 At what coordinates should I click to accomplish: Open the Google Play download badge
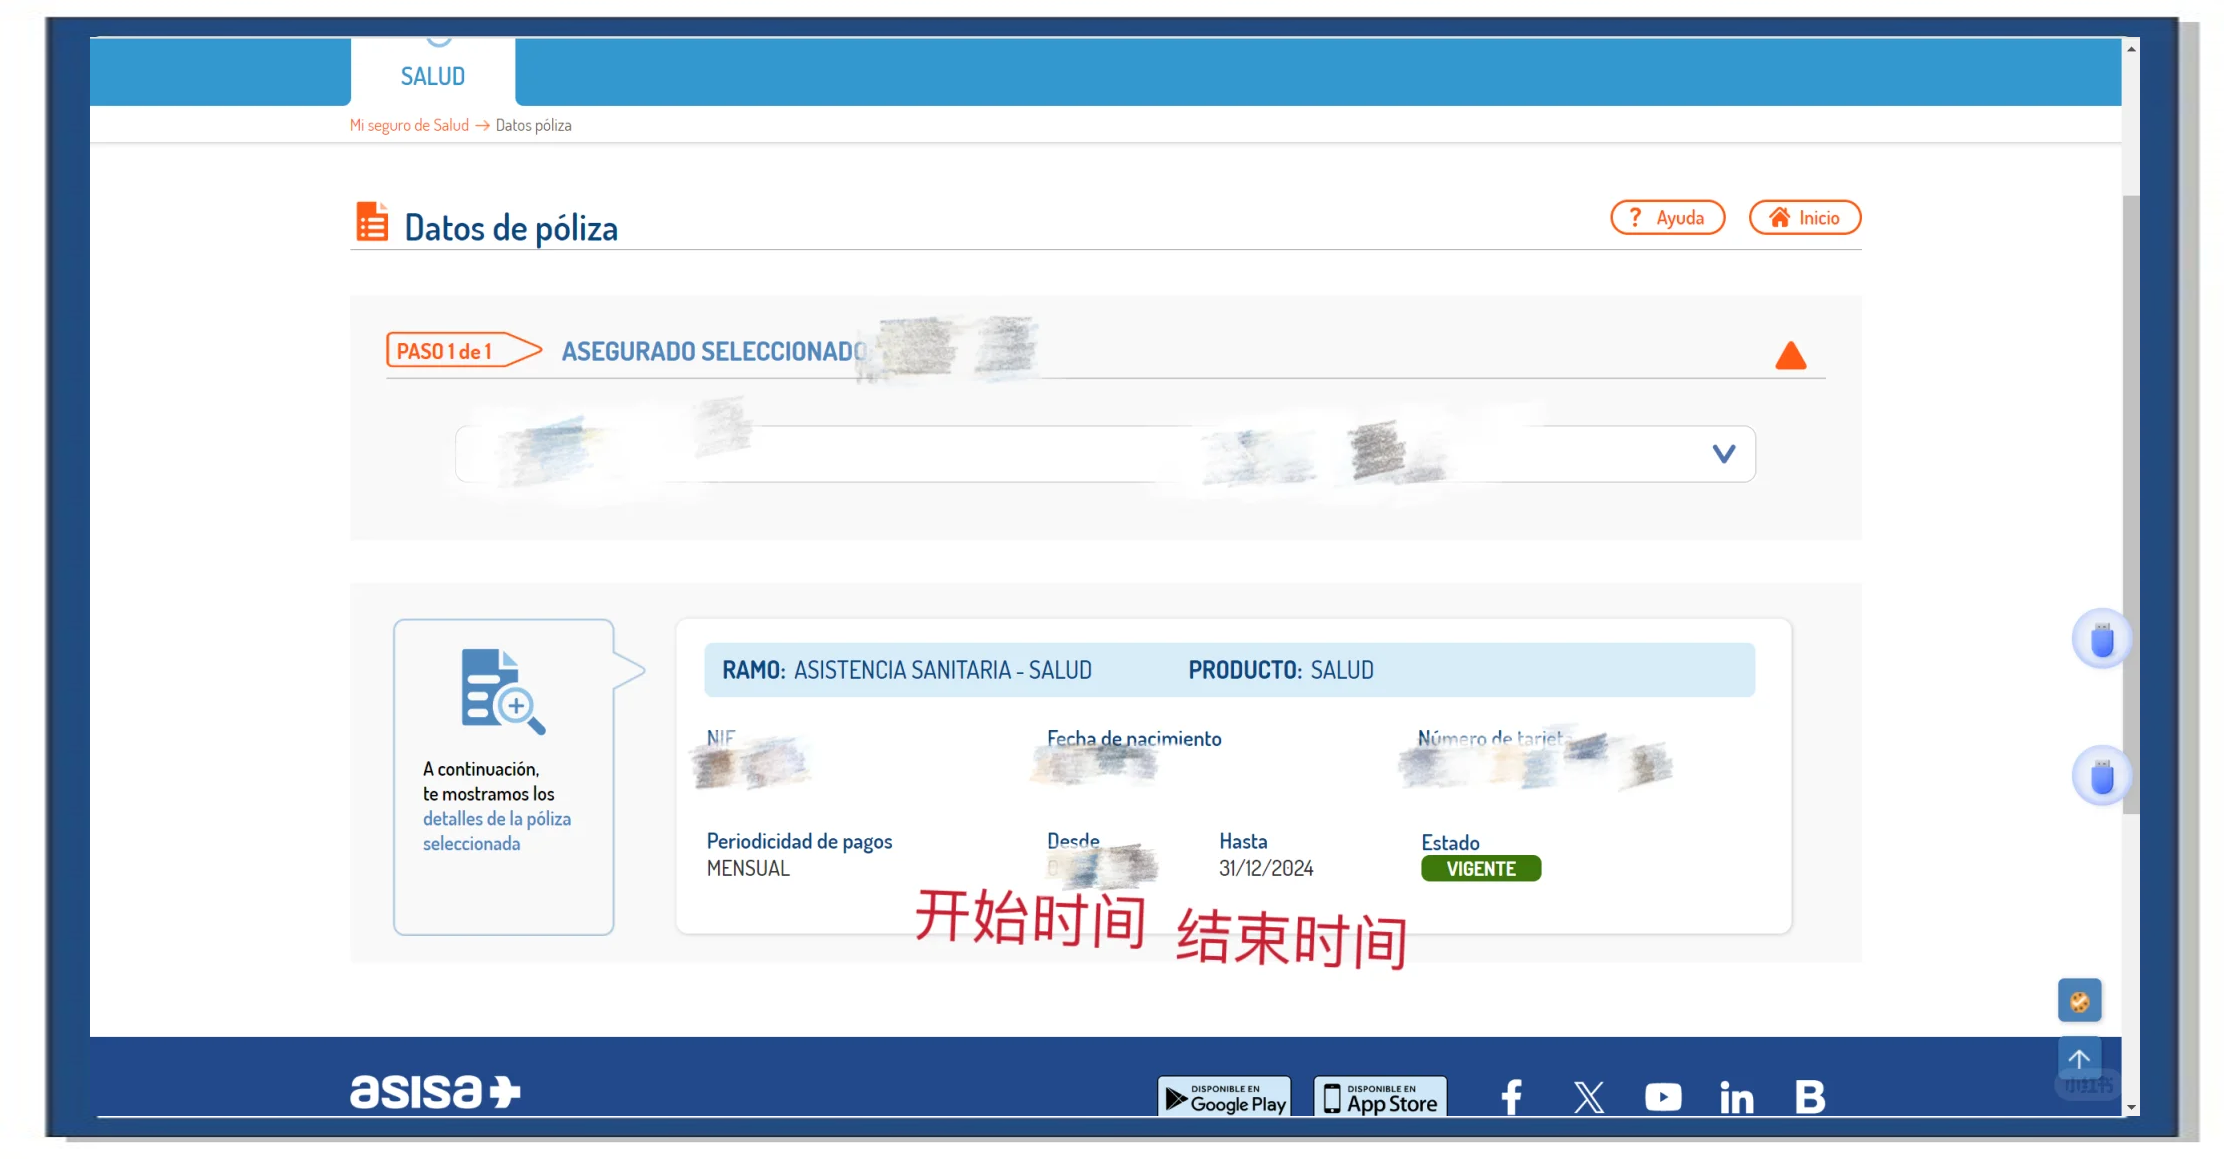pos(1224,1097)
